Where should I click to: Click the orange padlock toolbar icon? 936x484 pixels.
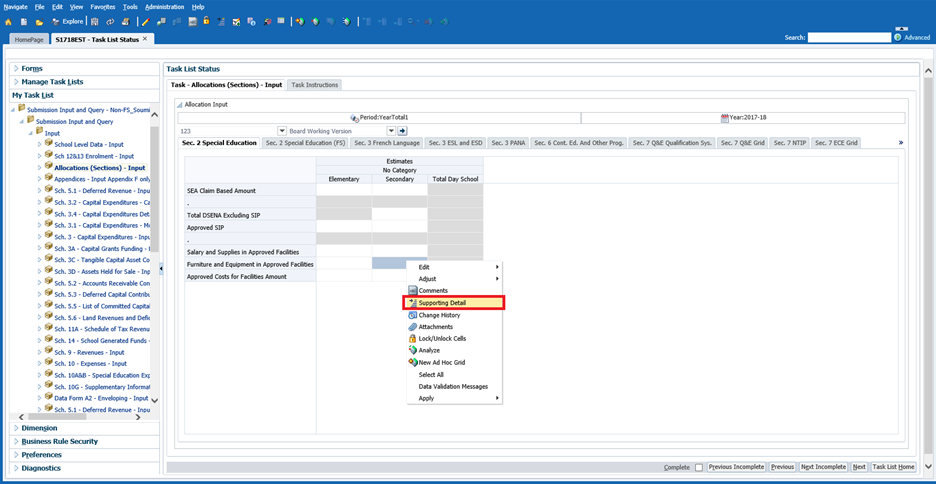click(x=207, y=21)
